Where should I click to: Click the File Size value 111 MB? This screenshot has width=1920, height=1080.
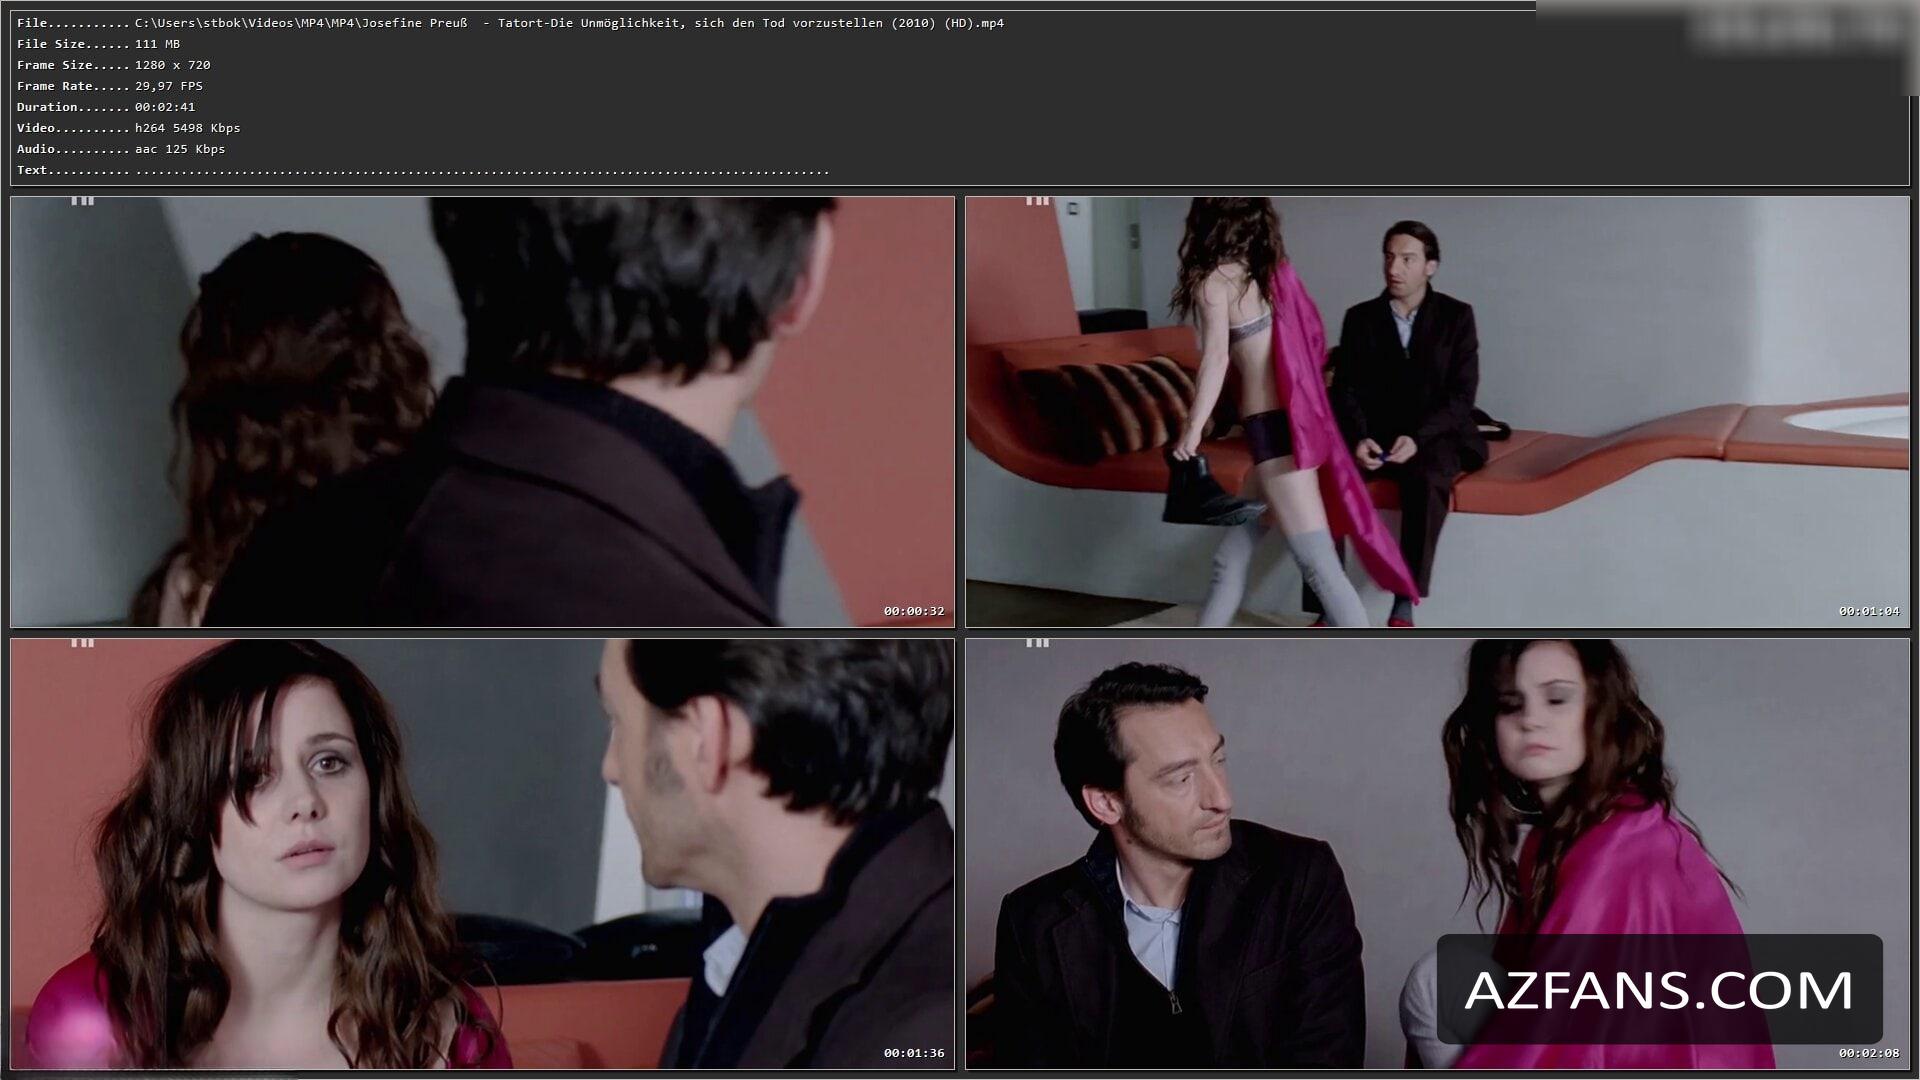pyautogui.click(x=158, y=44)
